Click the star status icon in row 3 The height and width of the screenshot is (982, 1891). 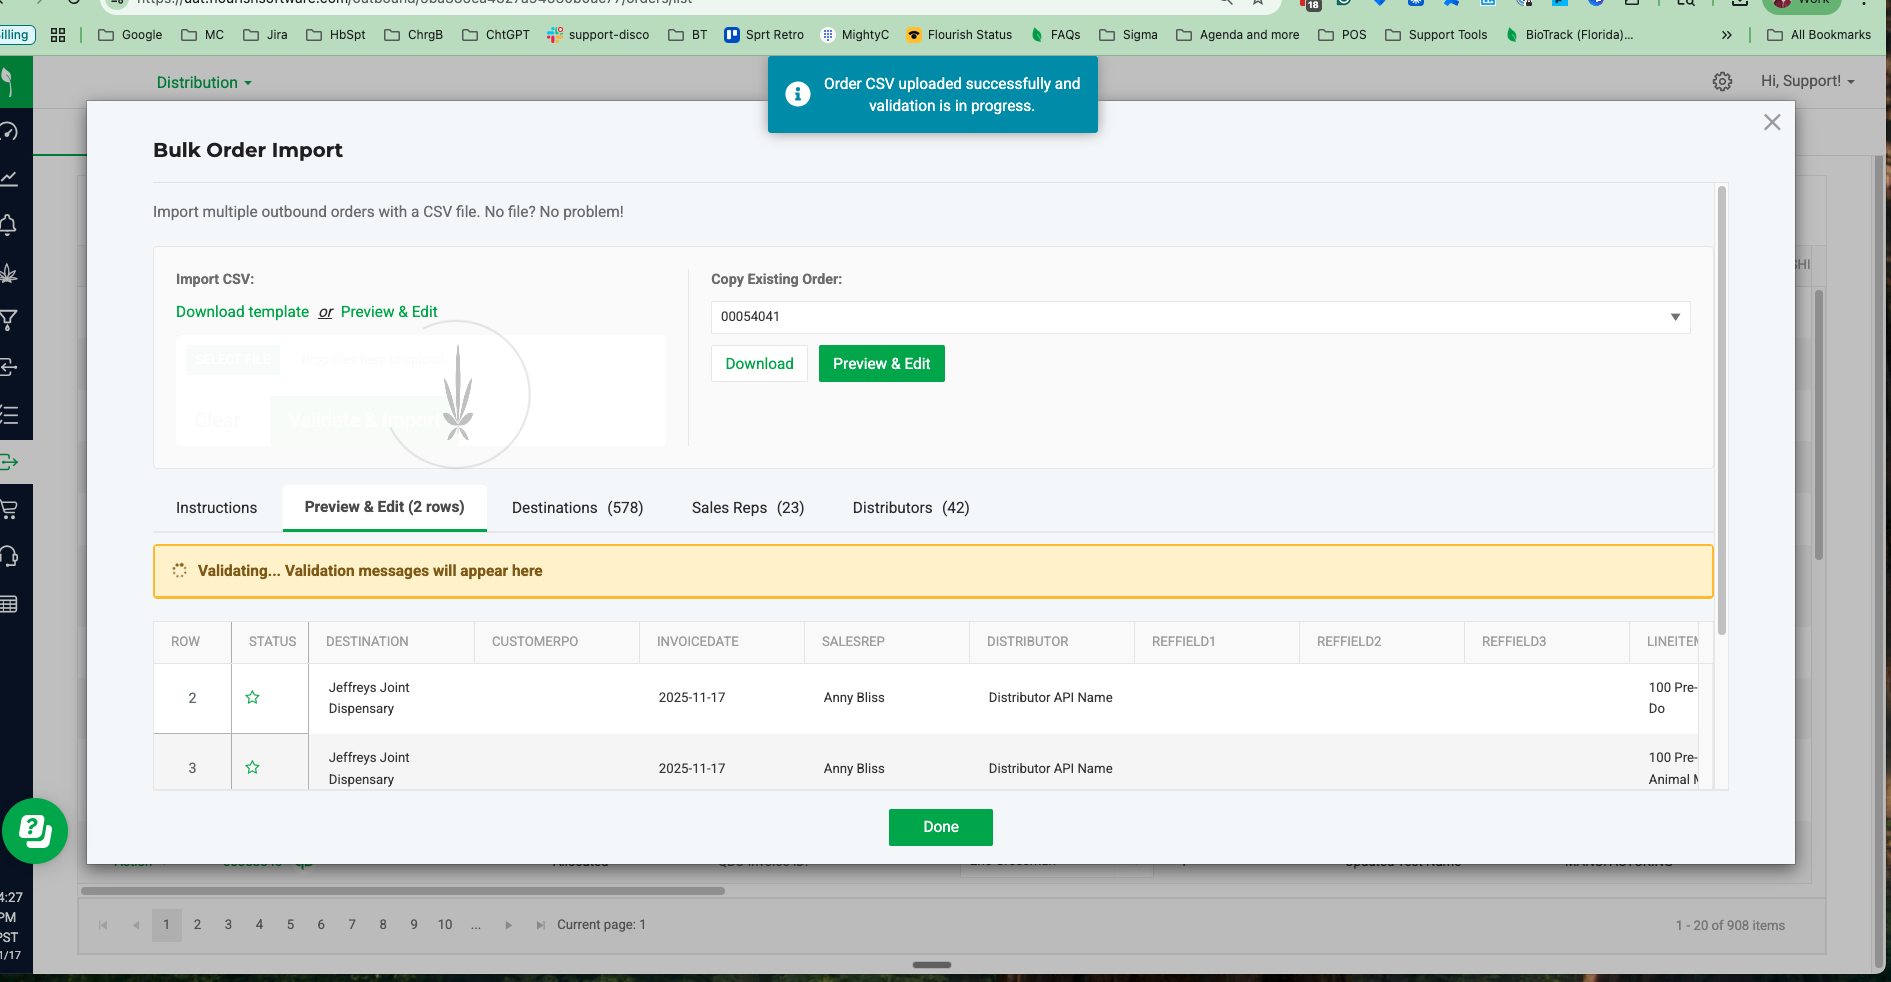(x=253, y=768)
